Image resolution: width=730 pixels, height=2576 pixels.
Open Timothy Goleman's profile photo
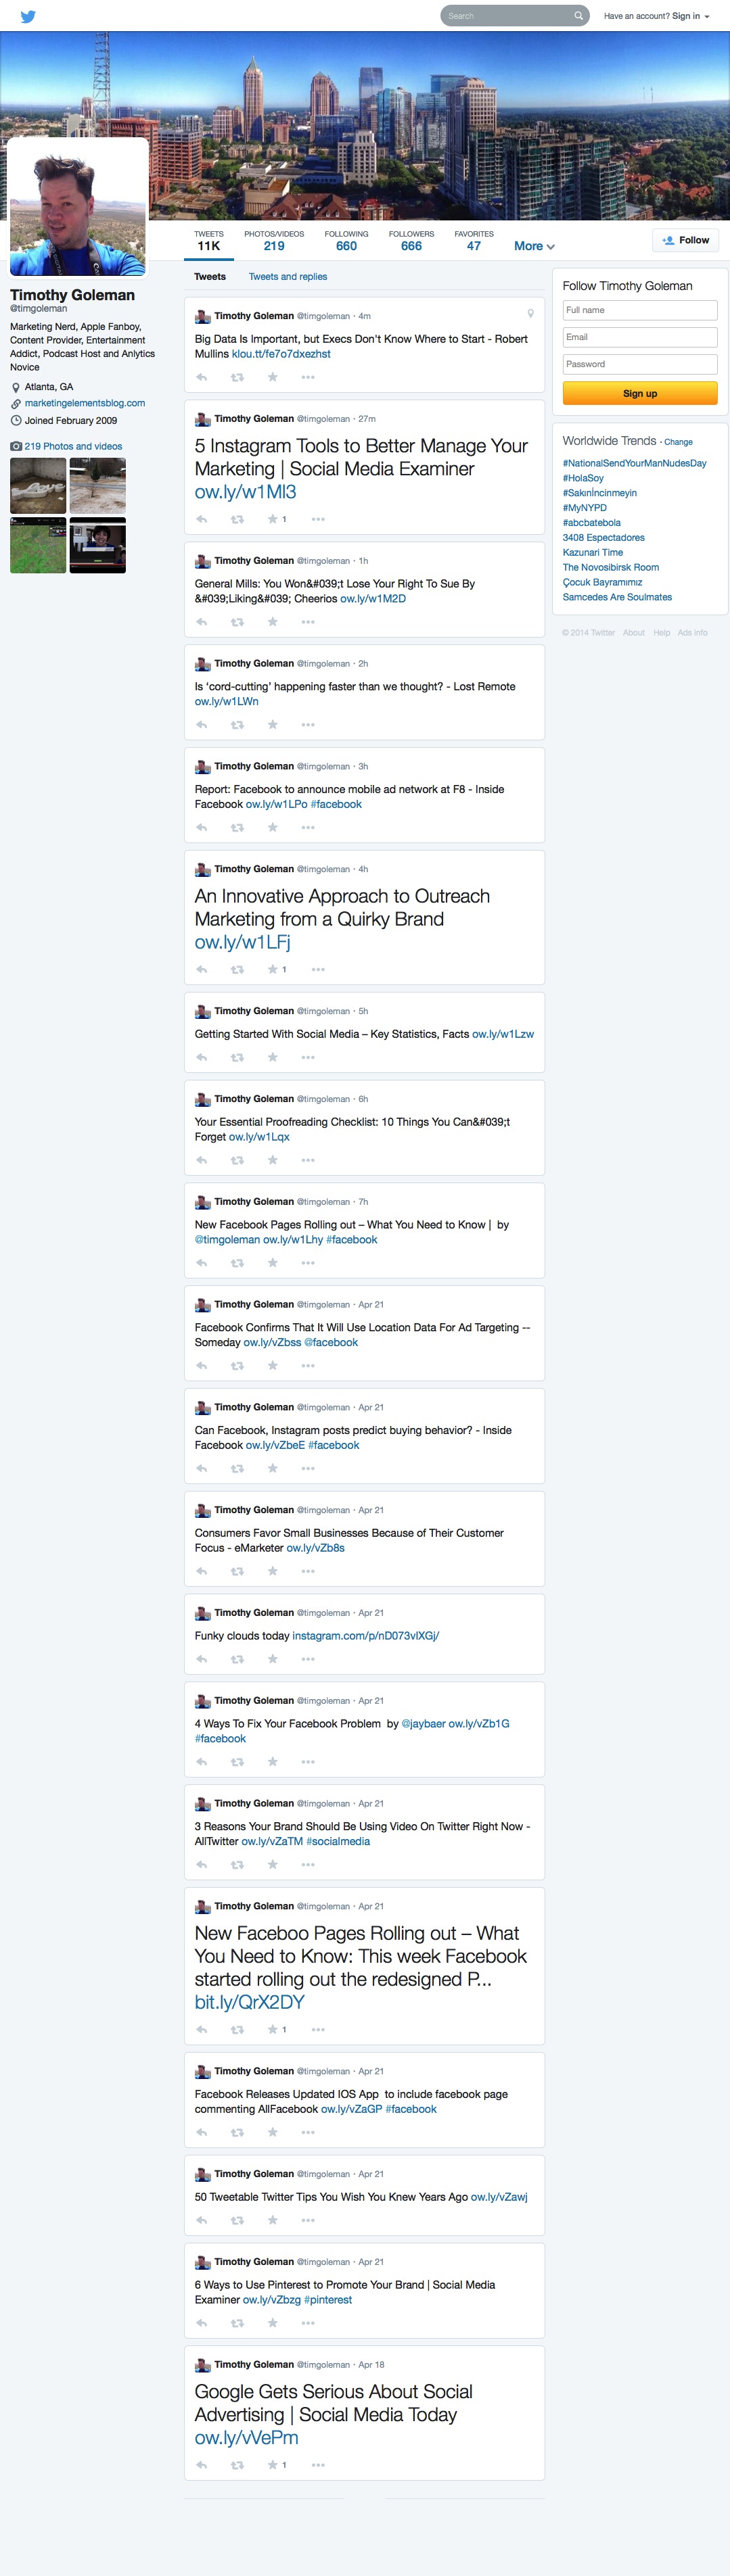point(77,206)
